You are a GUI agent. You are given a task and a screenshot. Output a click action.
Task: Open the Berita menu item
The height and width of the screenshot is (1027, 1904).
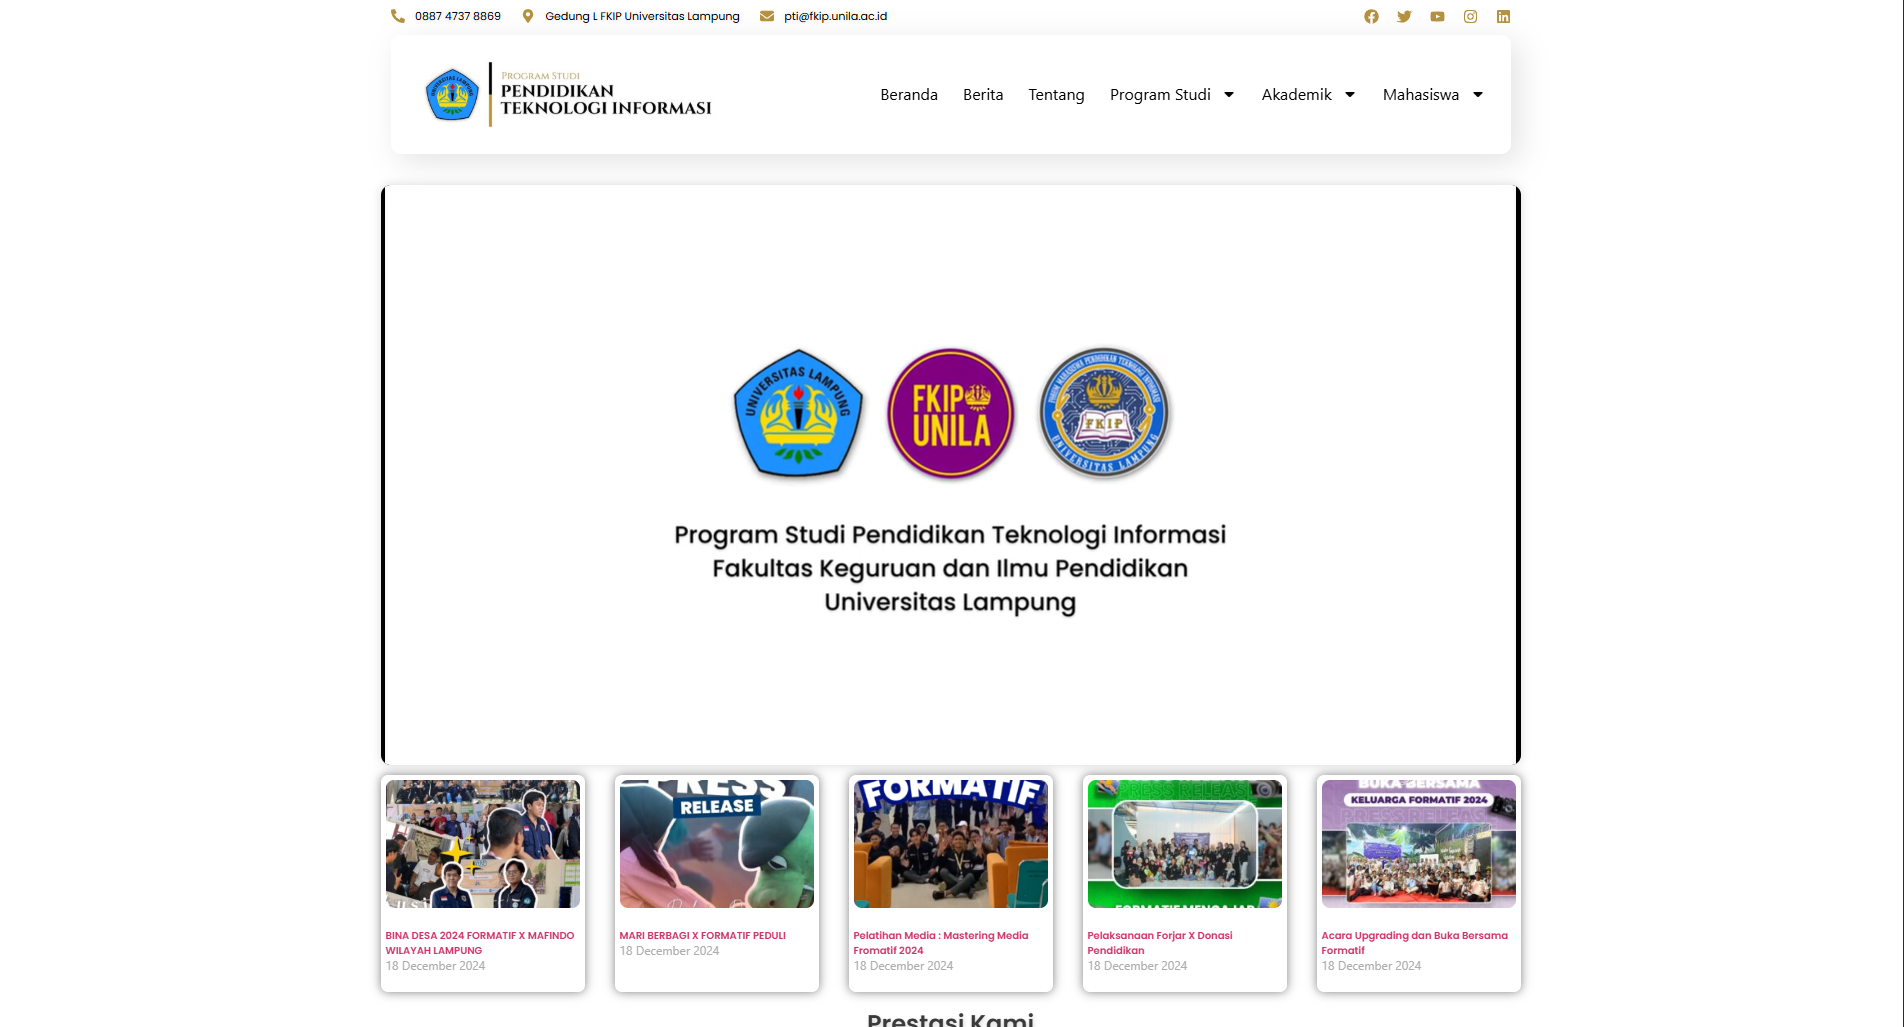click(982, 95)
